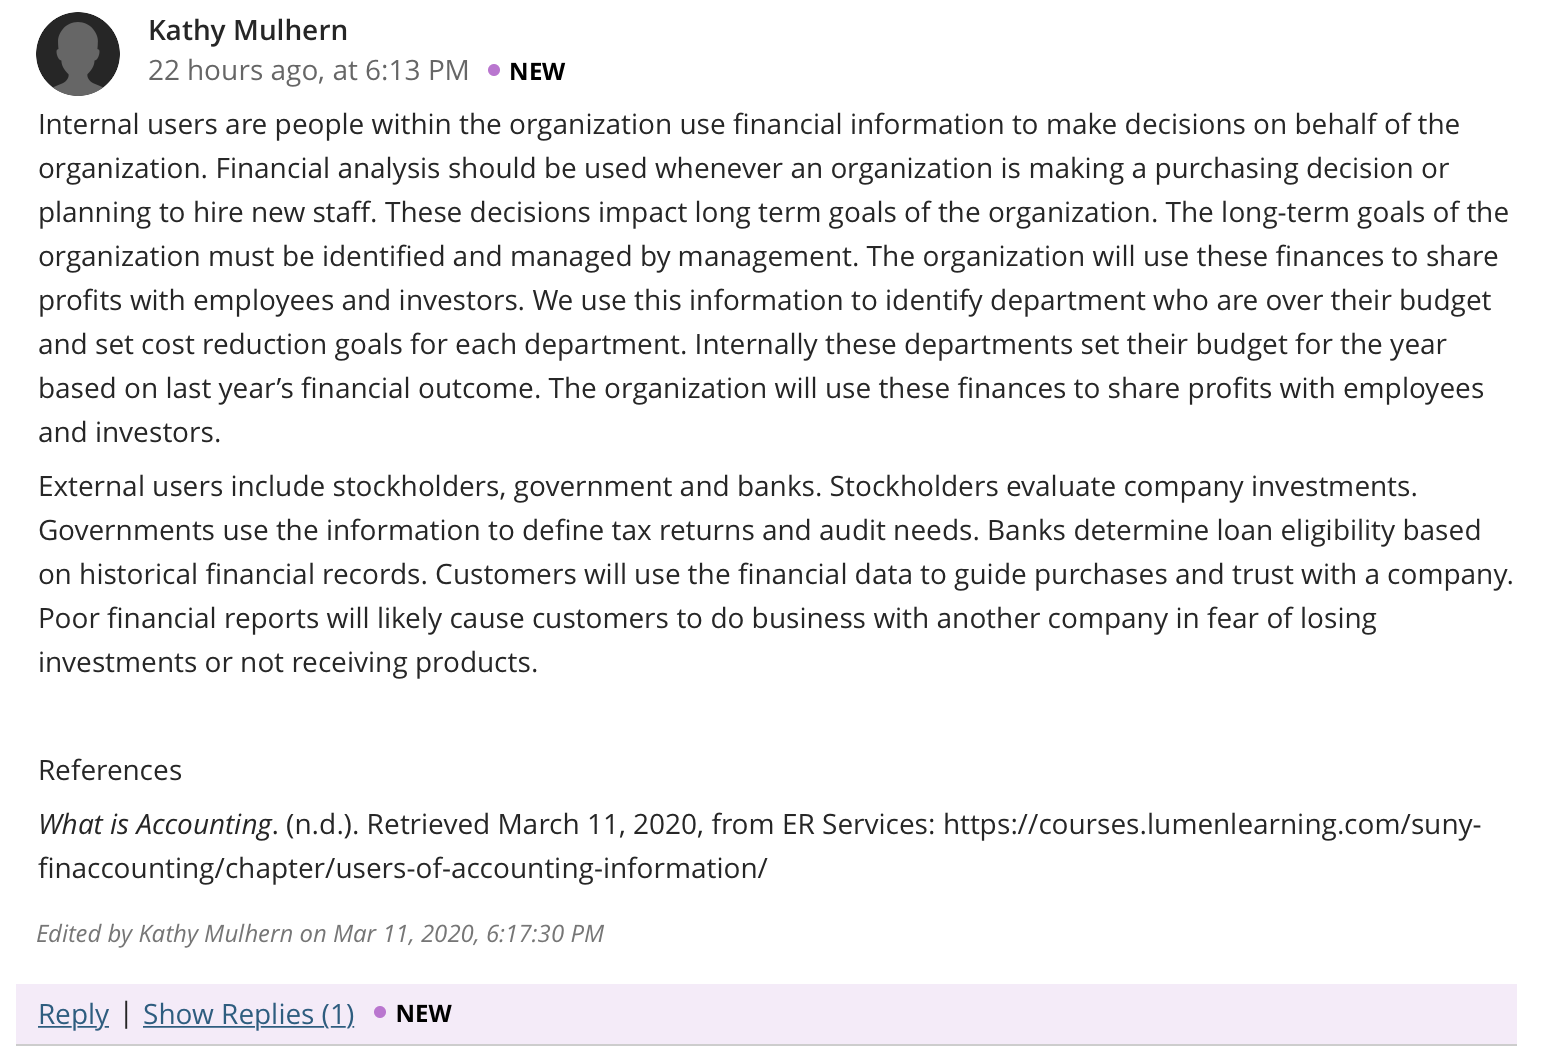Screen dimensions: 1544x1046
Task: Reply to Kathy Mulhern's post
Action: 73,1013
